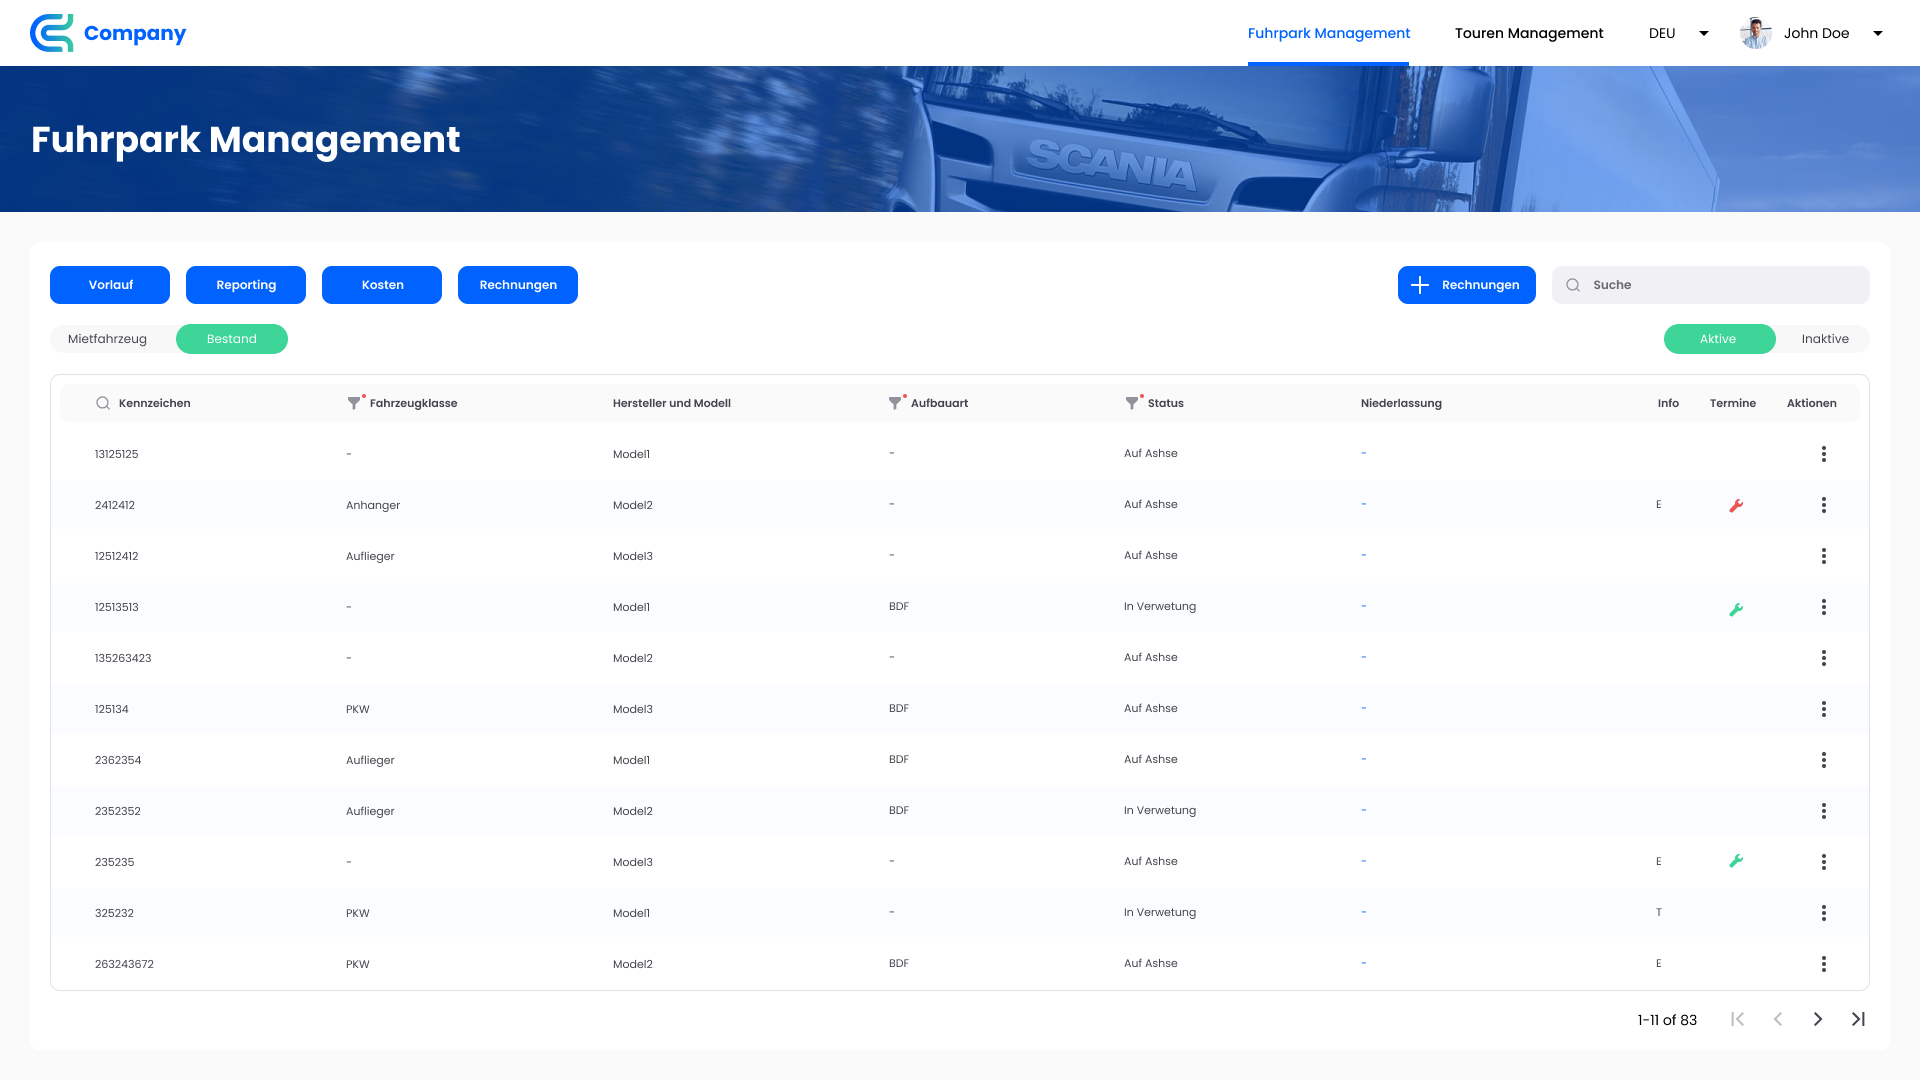Image resolution: width=1920 pixels, height=1080 pixels.
Task: Select license plate 135263423
Action: 123,658
